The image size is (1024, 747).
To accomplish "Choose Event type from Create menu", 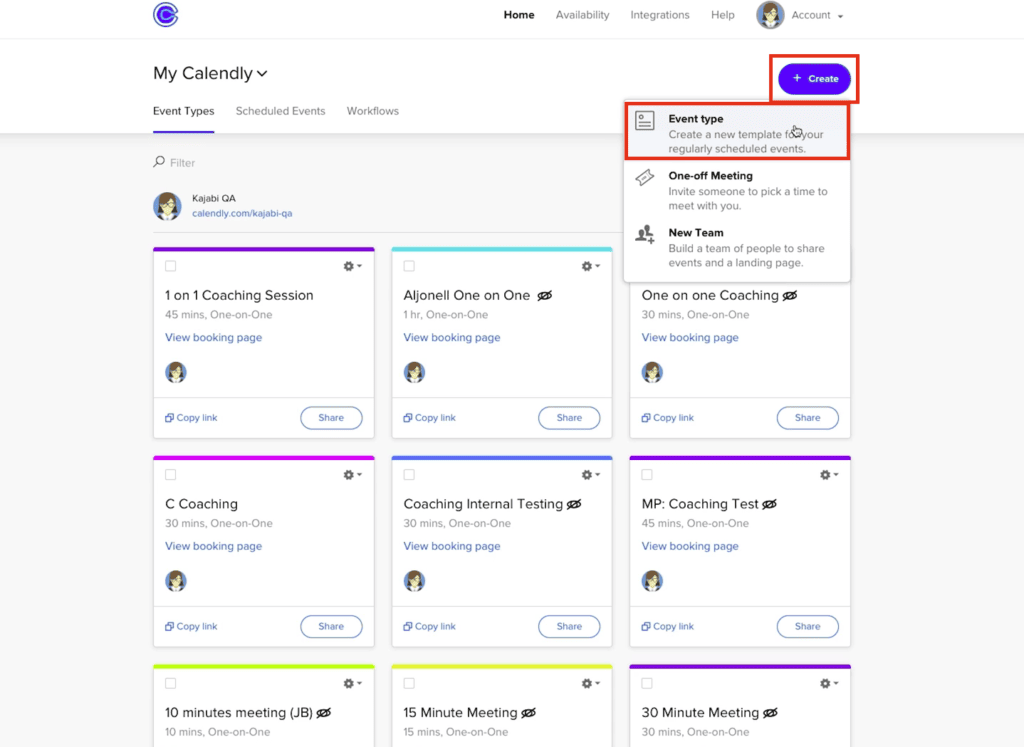I will pos(737,131).
